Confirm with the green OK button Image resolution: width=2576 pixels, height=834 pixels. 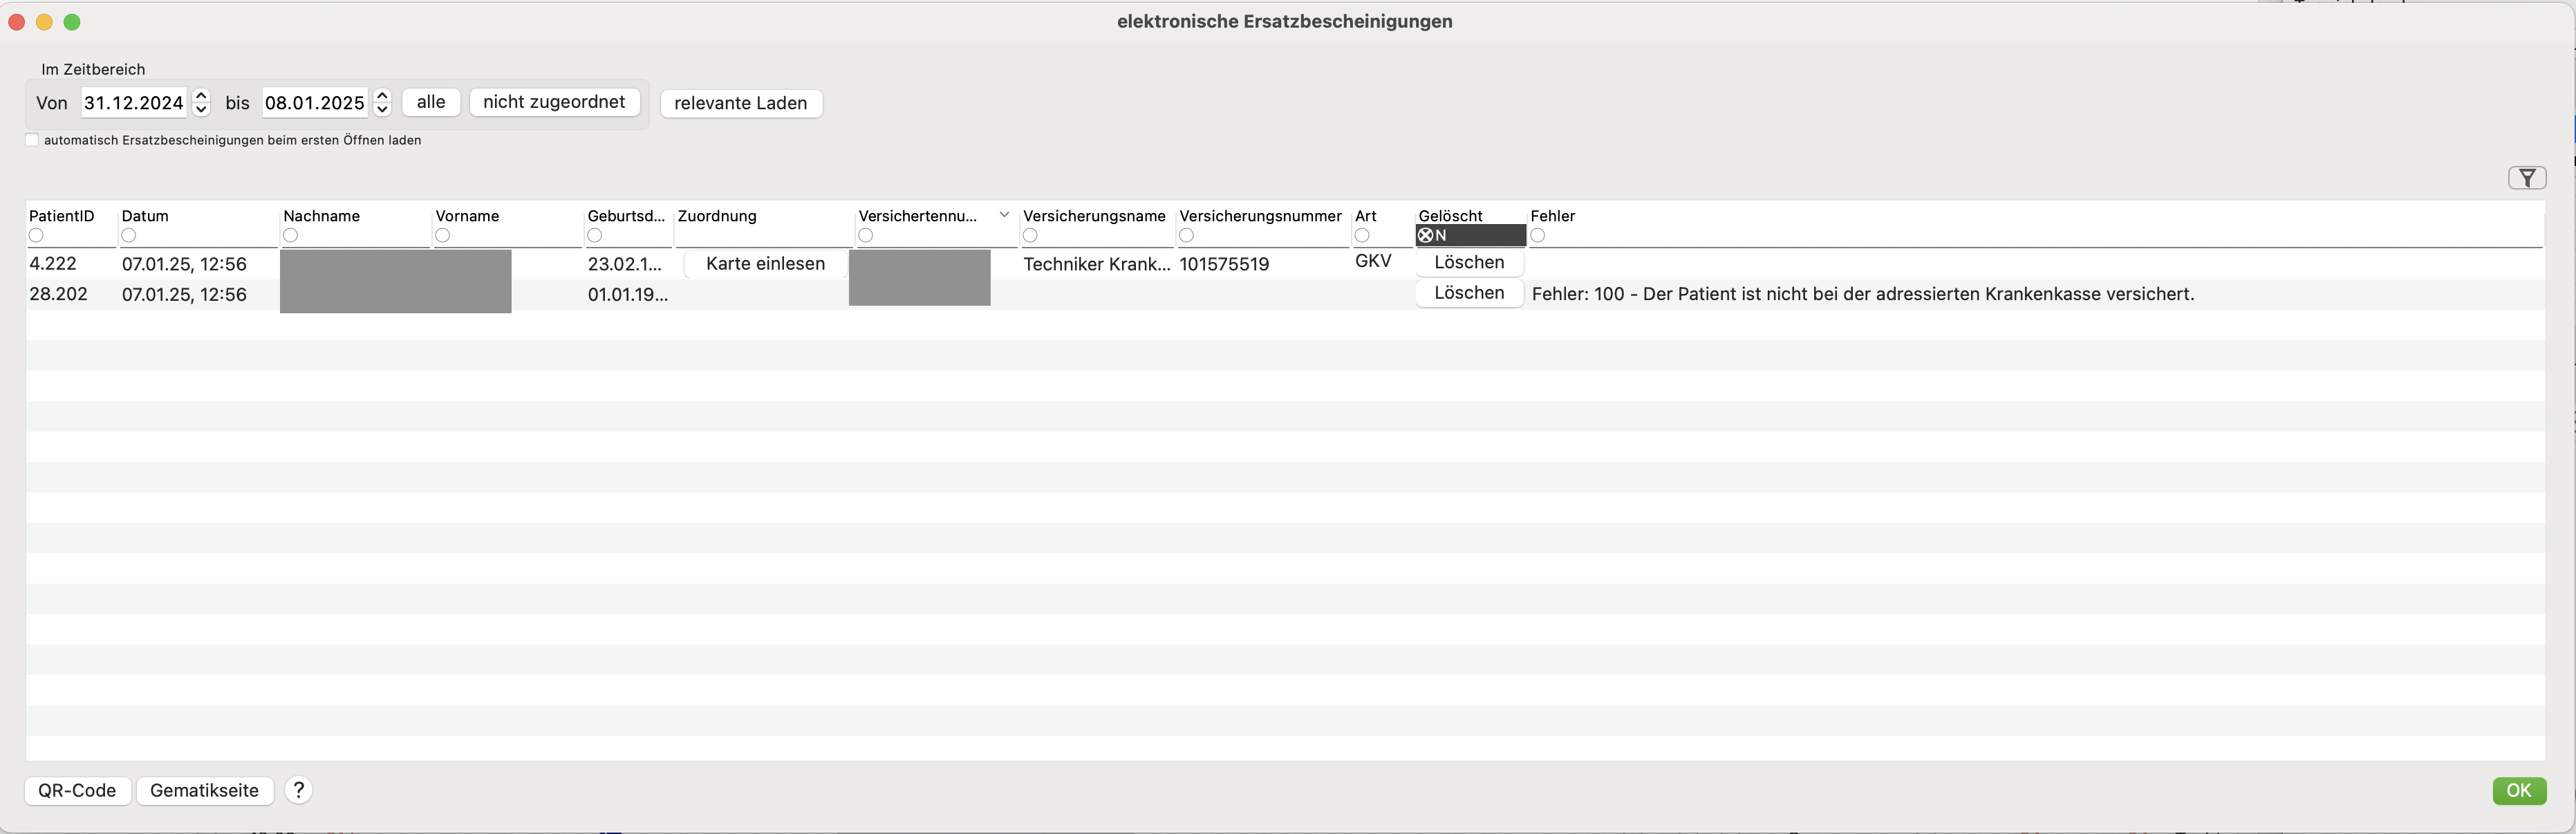click(x=2519, y=790)
